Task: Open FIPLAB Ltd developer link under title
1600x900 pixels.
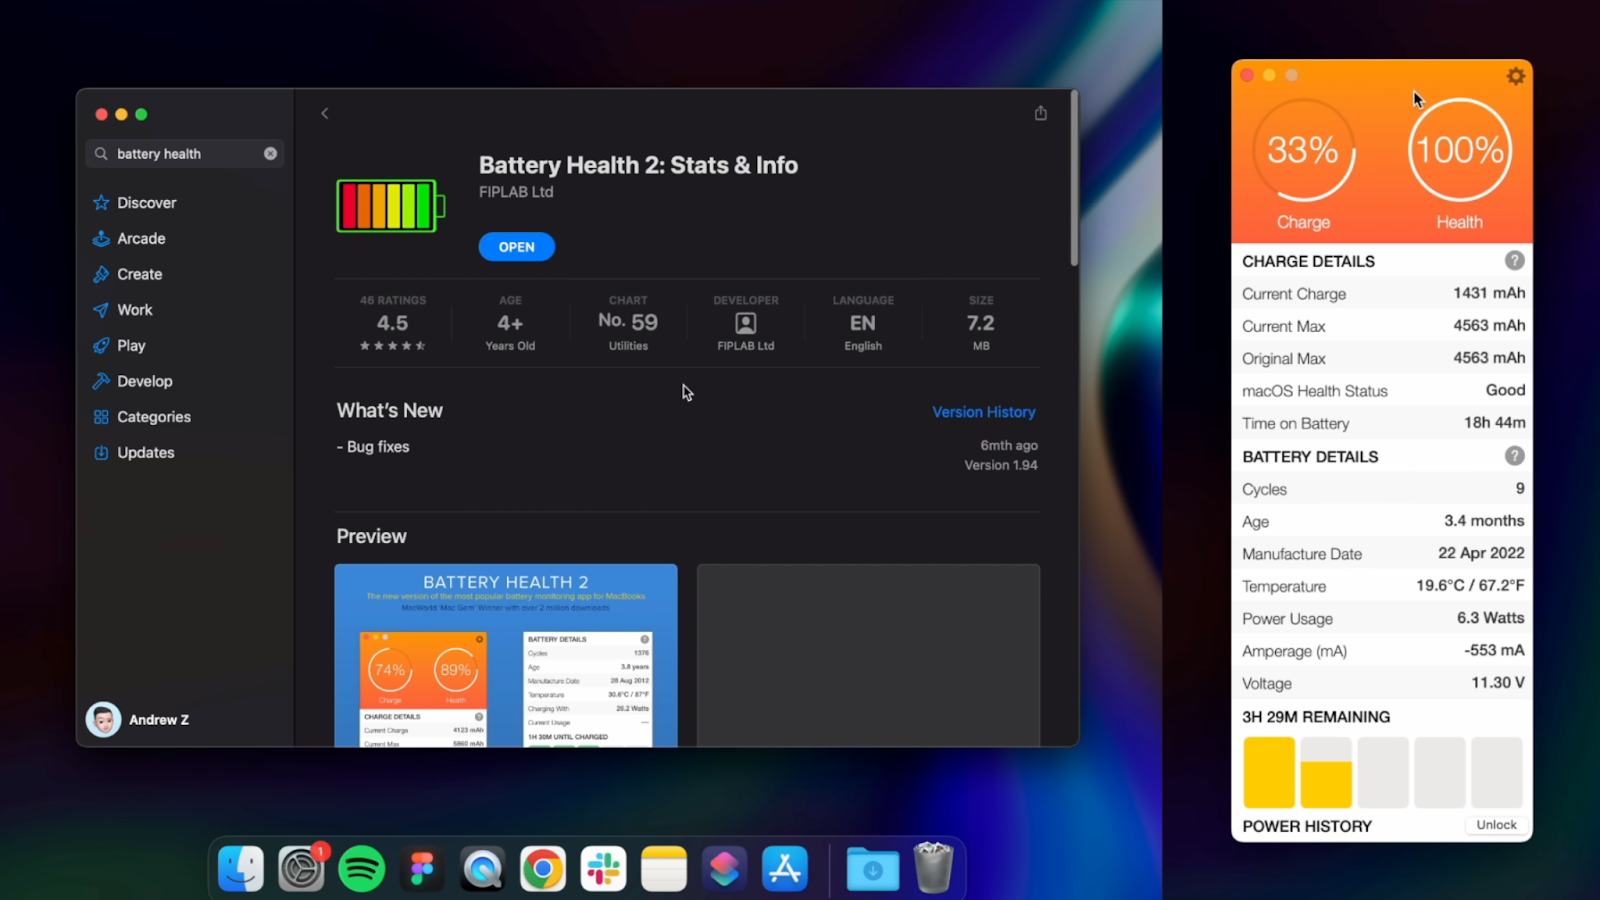Action: pos(516,192)
